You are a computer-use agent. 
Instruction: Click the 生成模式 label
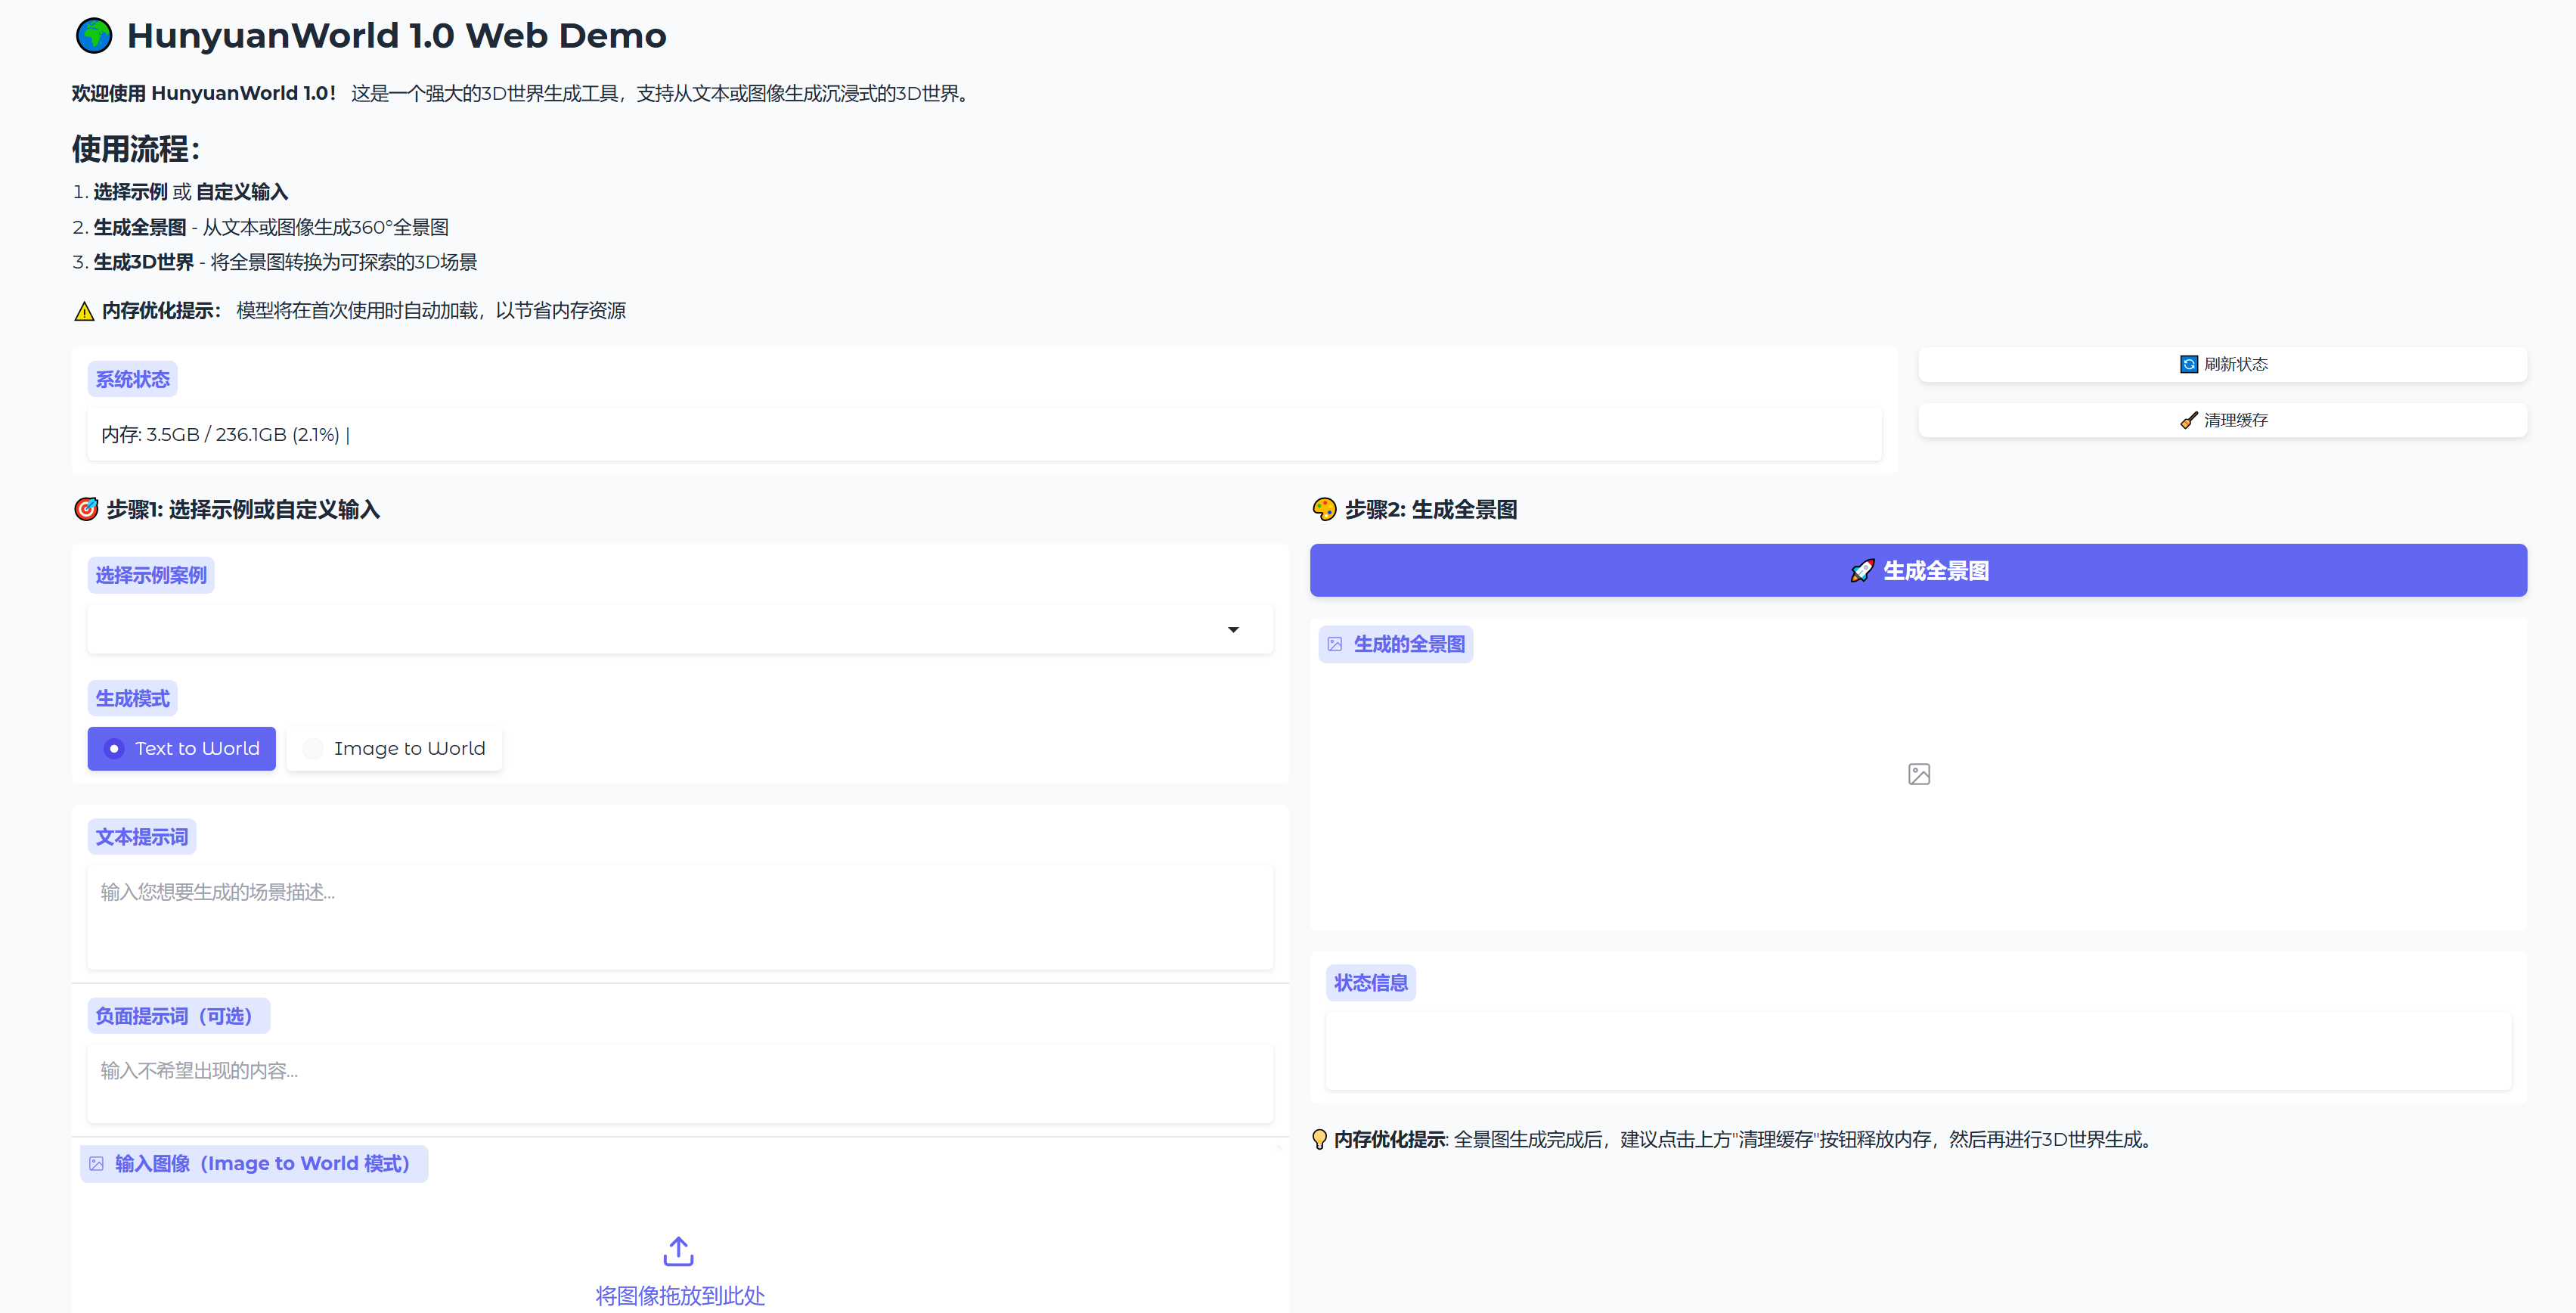coord(132,698)
